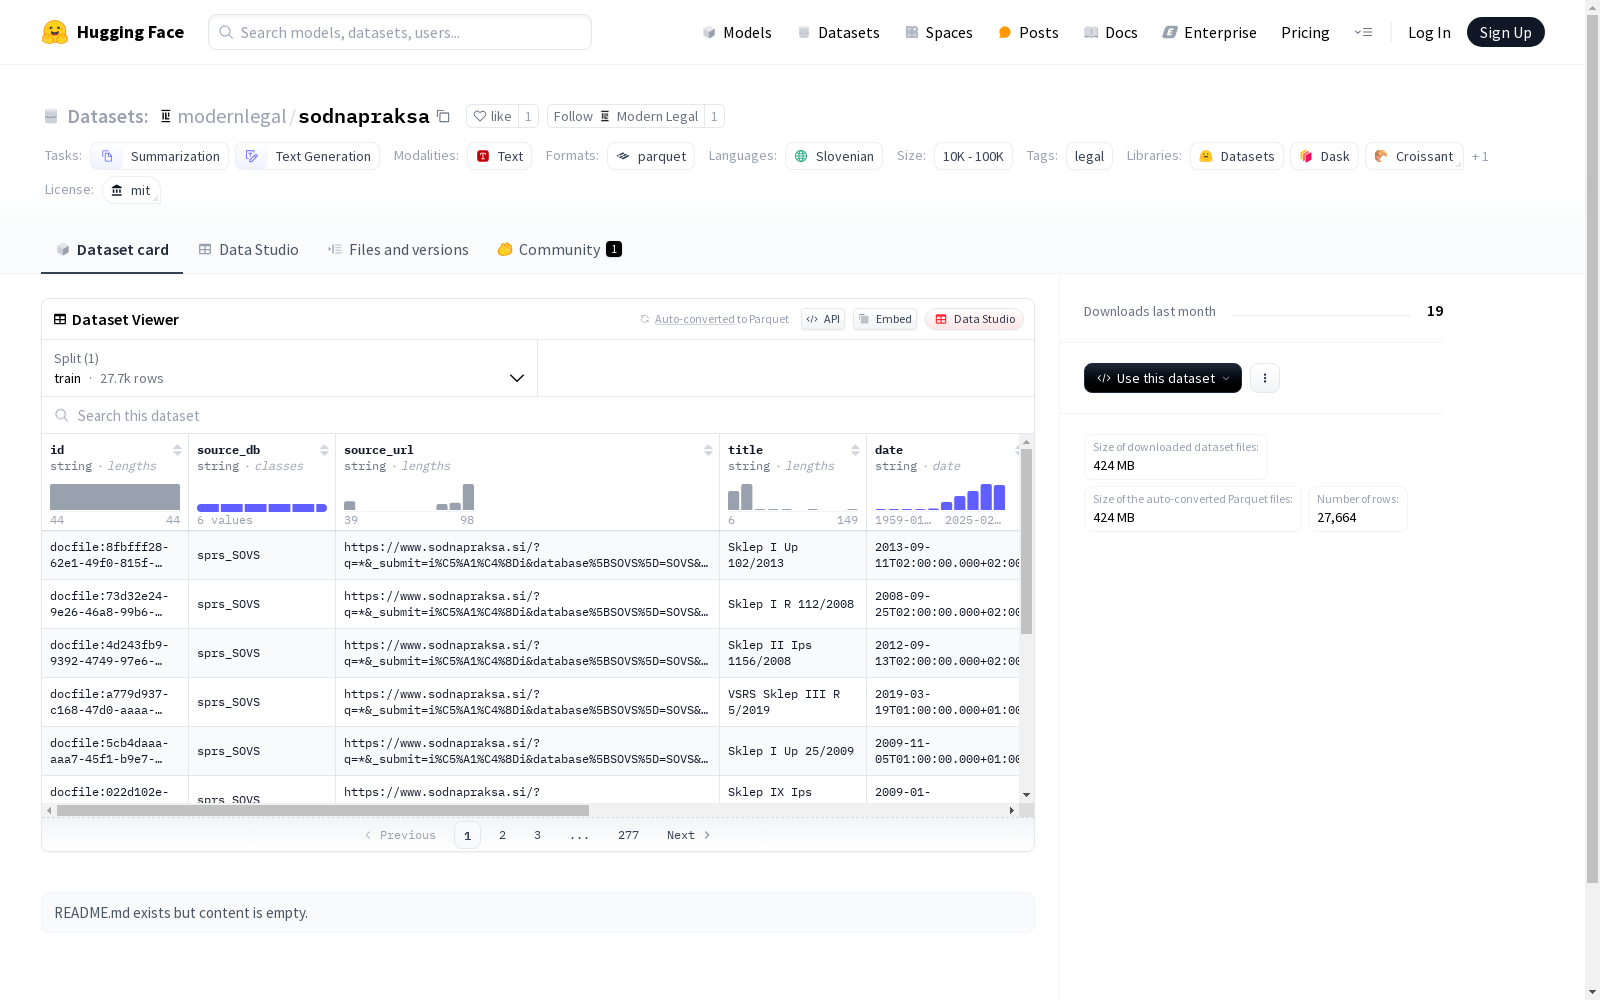Go to page 3 of the dataset
The width and height of the screenshot is (1600, 1000).
(537, 835)
